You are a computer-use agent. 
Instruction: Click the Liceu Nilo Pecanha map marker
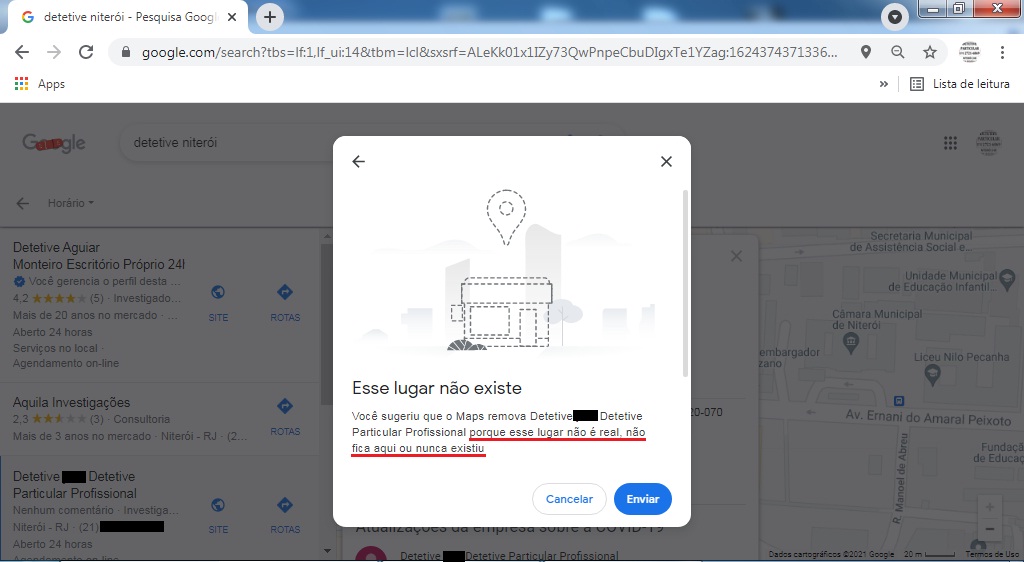point(933,375)
